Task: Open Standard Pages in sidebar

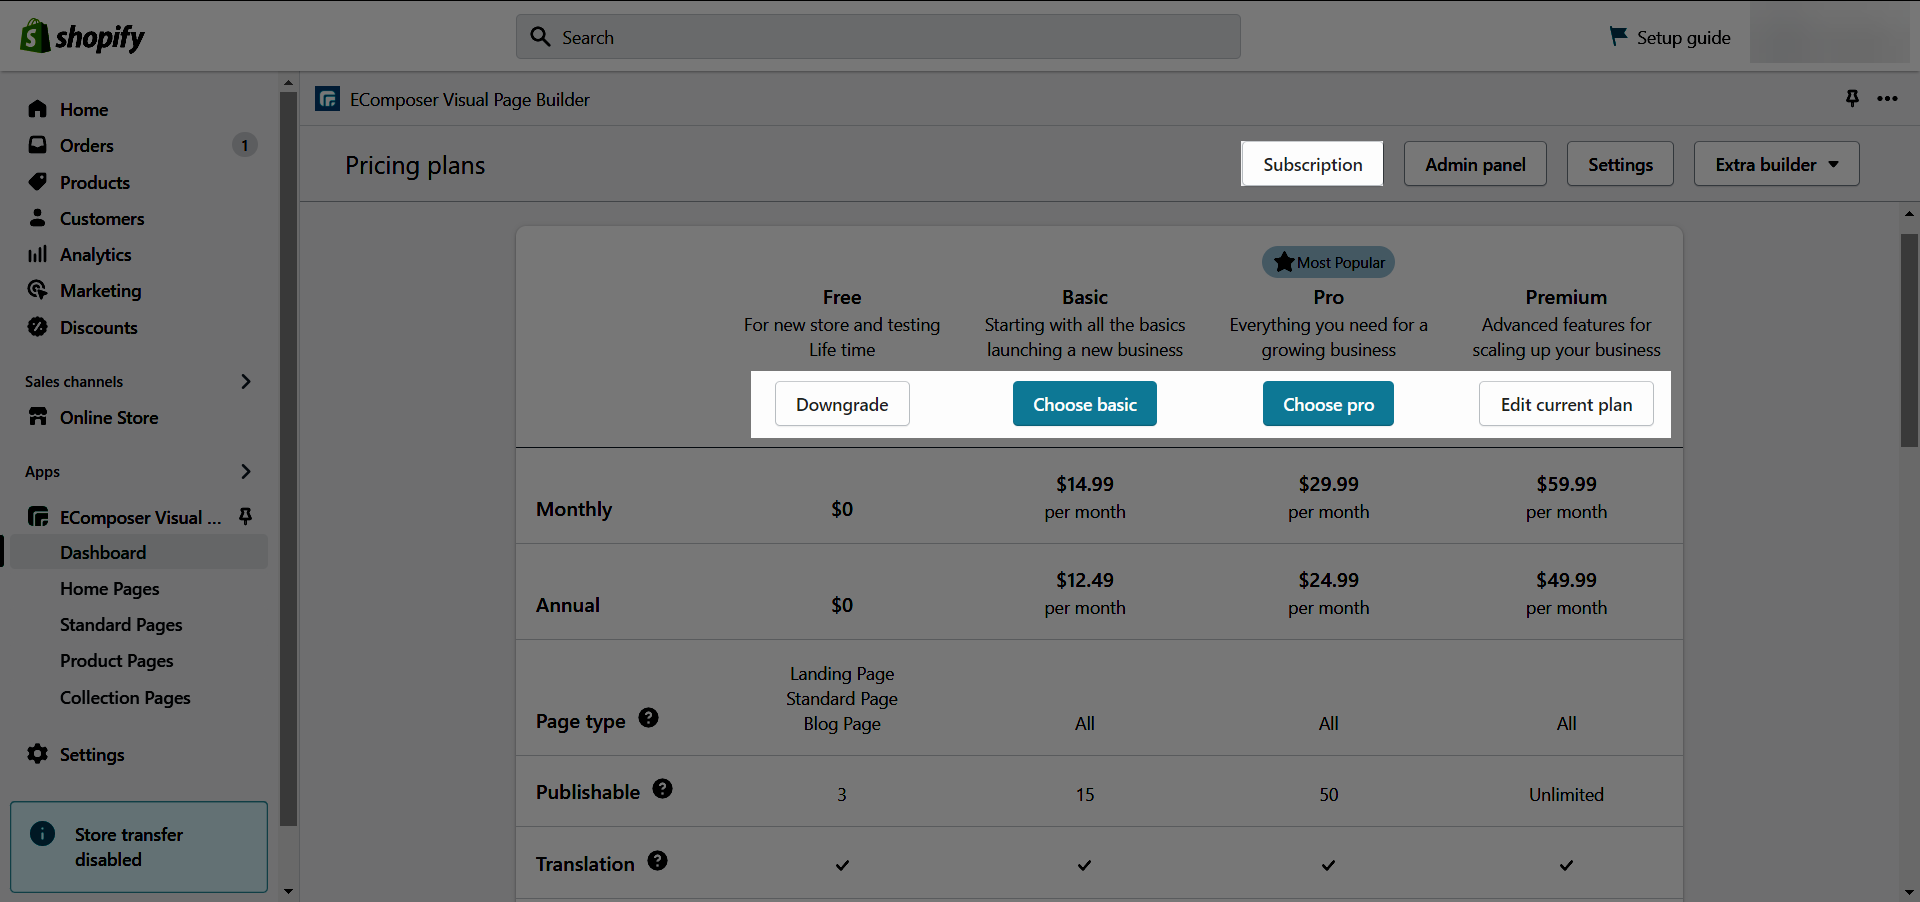Action: (121, 624)
